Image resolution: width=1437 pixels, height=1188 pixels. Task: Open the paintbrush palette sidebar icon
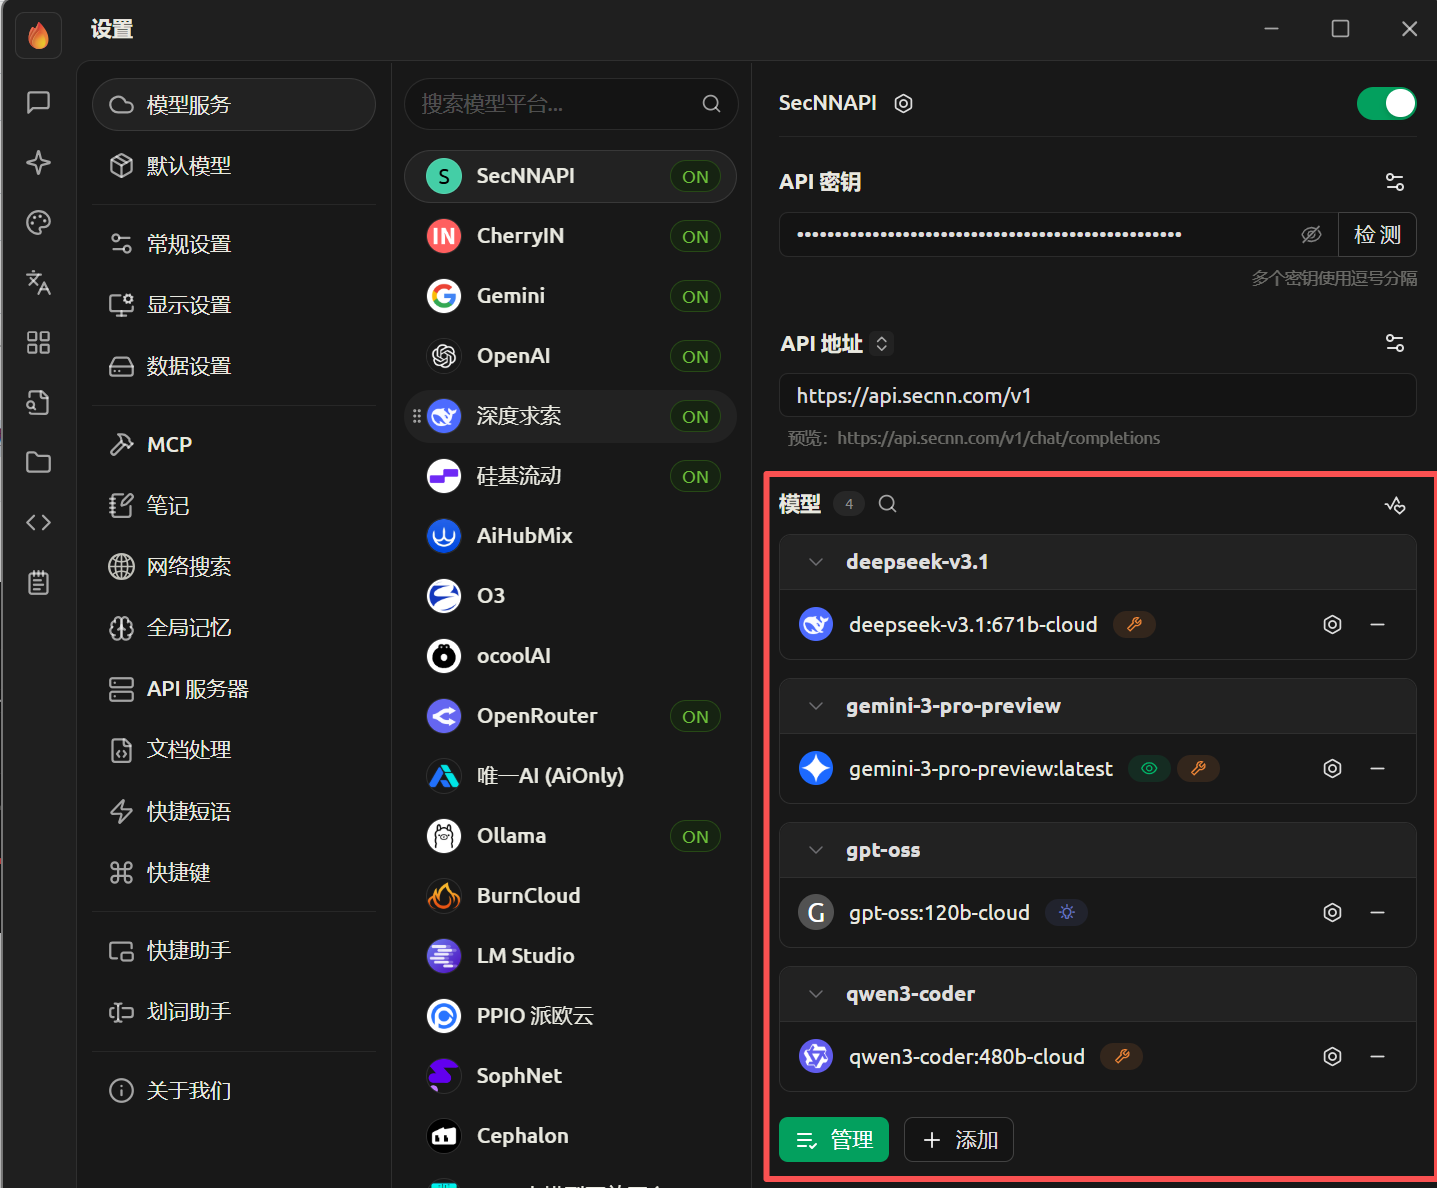tap(38, 222)
